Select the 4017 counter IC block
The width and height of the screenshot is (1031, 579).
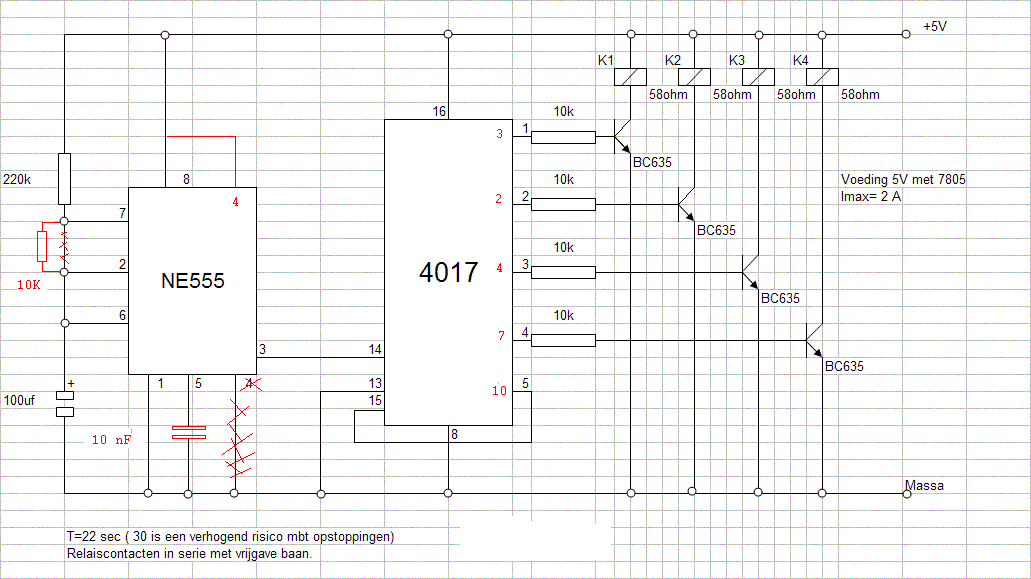pos(448,272)
